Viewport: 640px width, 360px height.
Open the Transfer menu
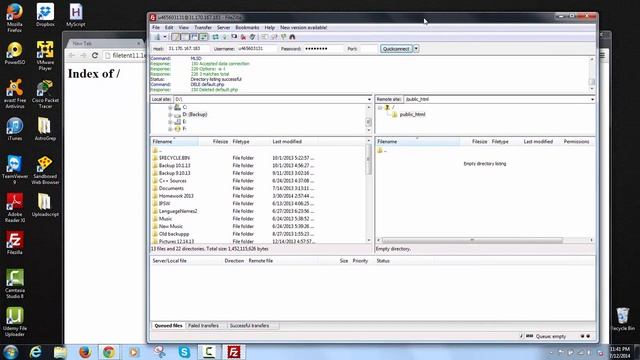203,27
